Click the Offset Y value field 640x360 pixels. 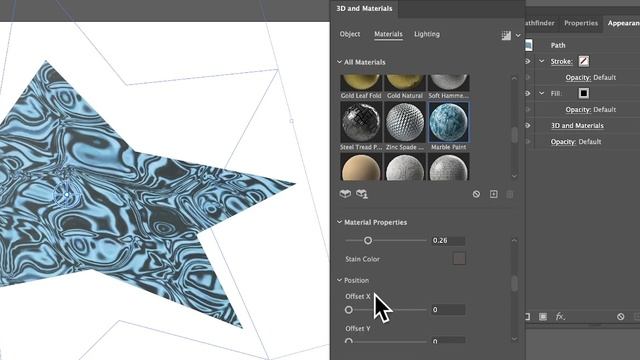(x=448, y=340)
